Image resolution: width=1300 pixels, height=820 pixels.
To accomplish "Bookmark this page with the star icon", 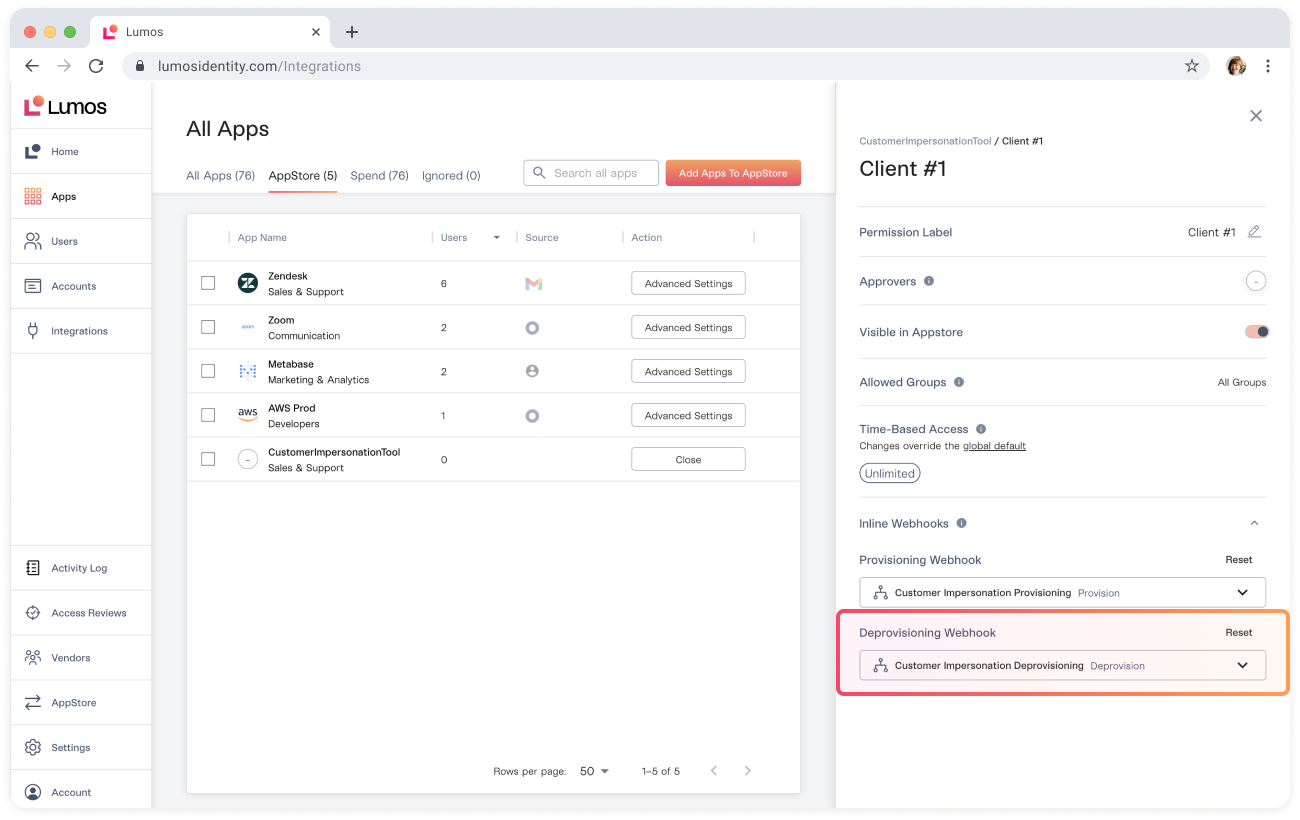I will (1191, 66).
